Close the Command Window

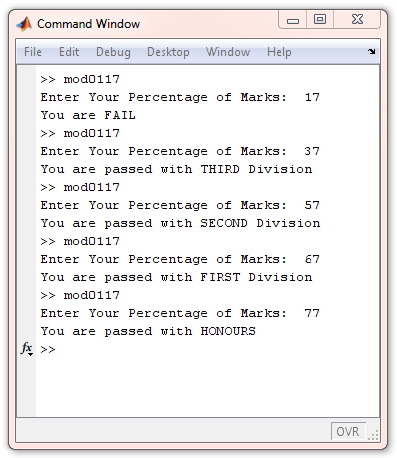click(357, 19)
